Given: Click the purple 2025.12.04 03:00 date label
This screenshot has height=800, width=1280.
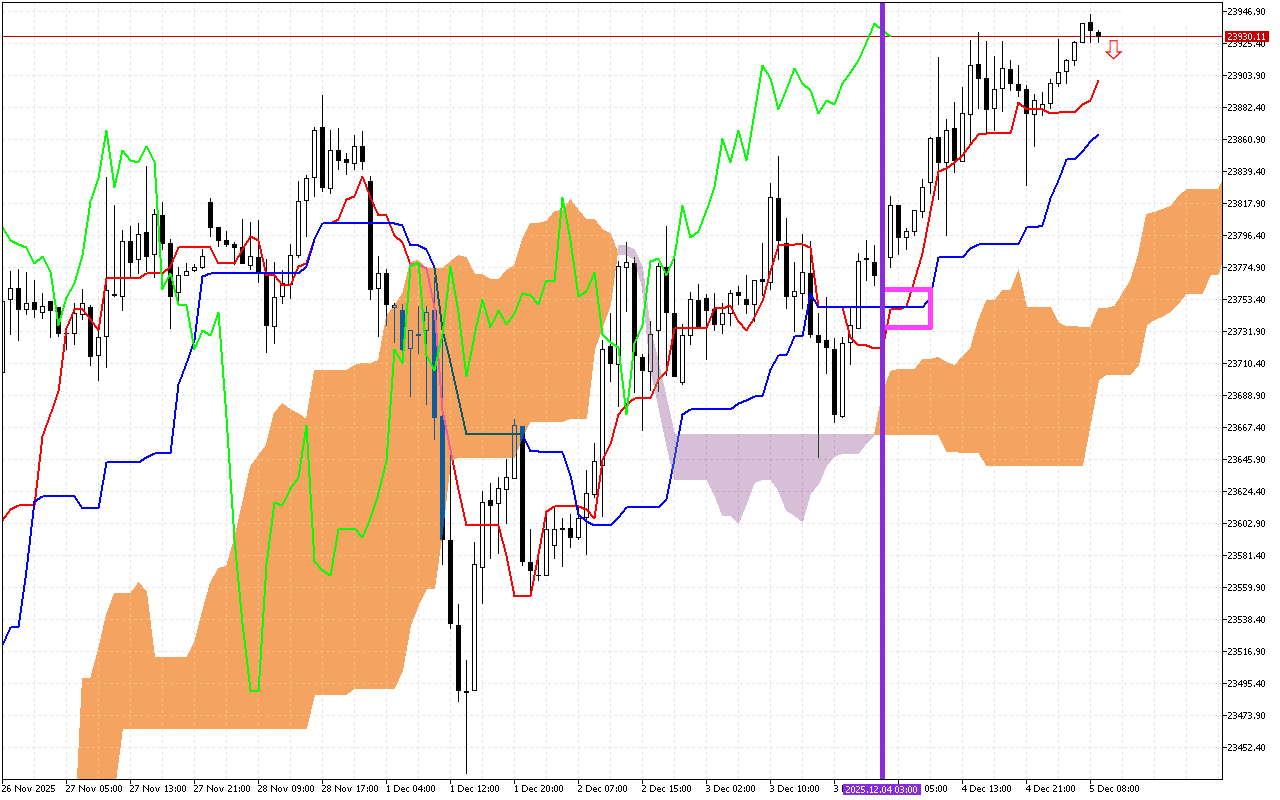Looking at the screenshot, I should click(881, 789).
